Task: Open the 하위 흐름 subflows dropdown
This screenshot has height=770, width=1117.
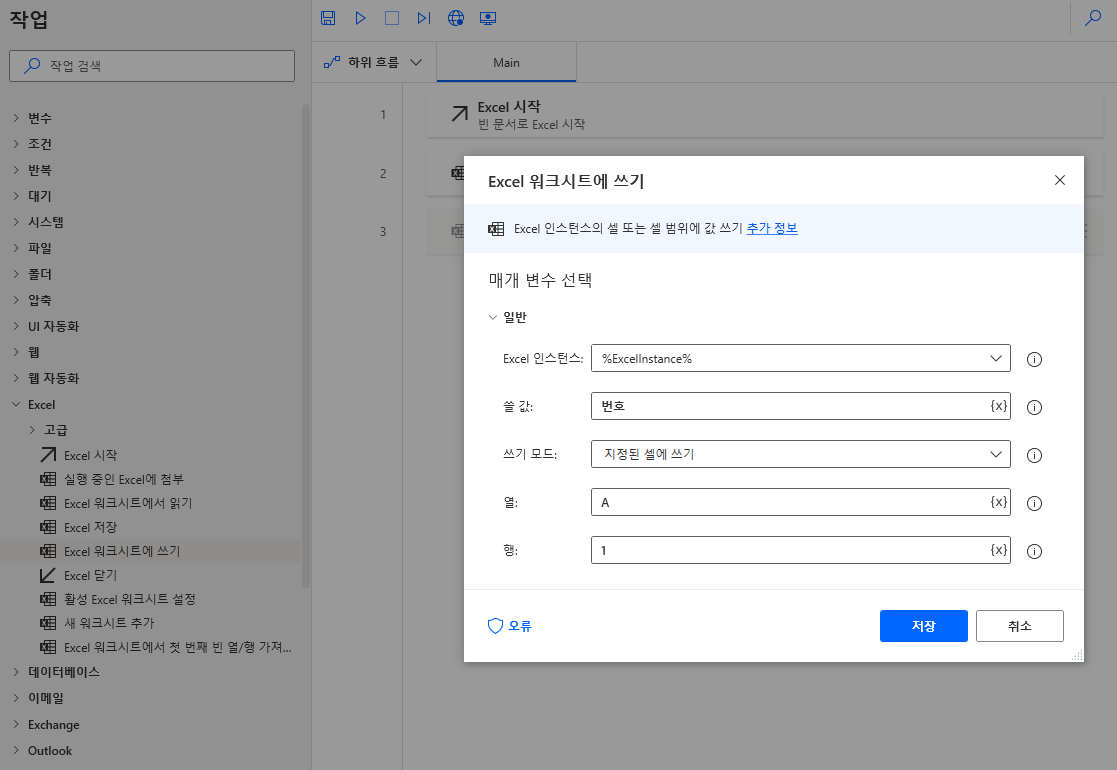Action: pyautogui.click(x=373, y=63)
